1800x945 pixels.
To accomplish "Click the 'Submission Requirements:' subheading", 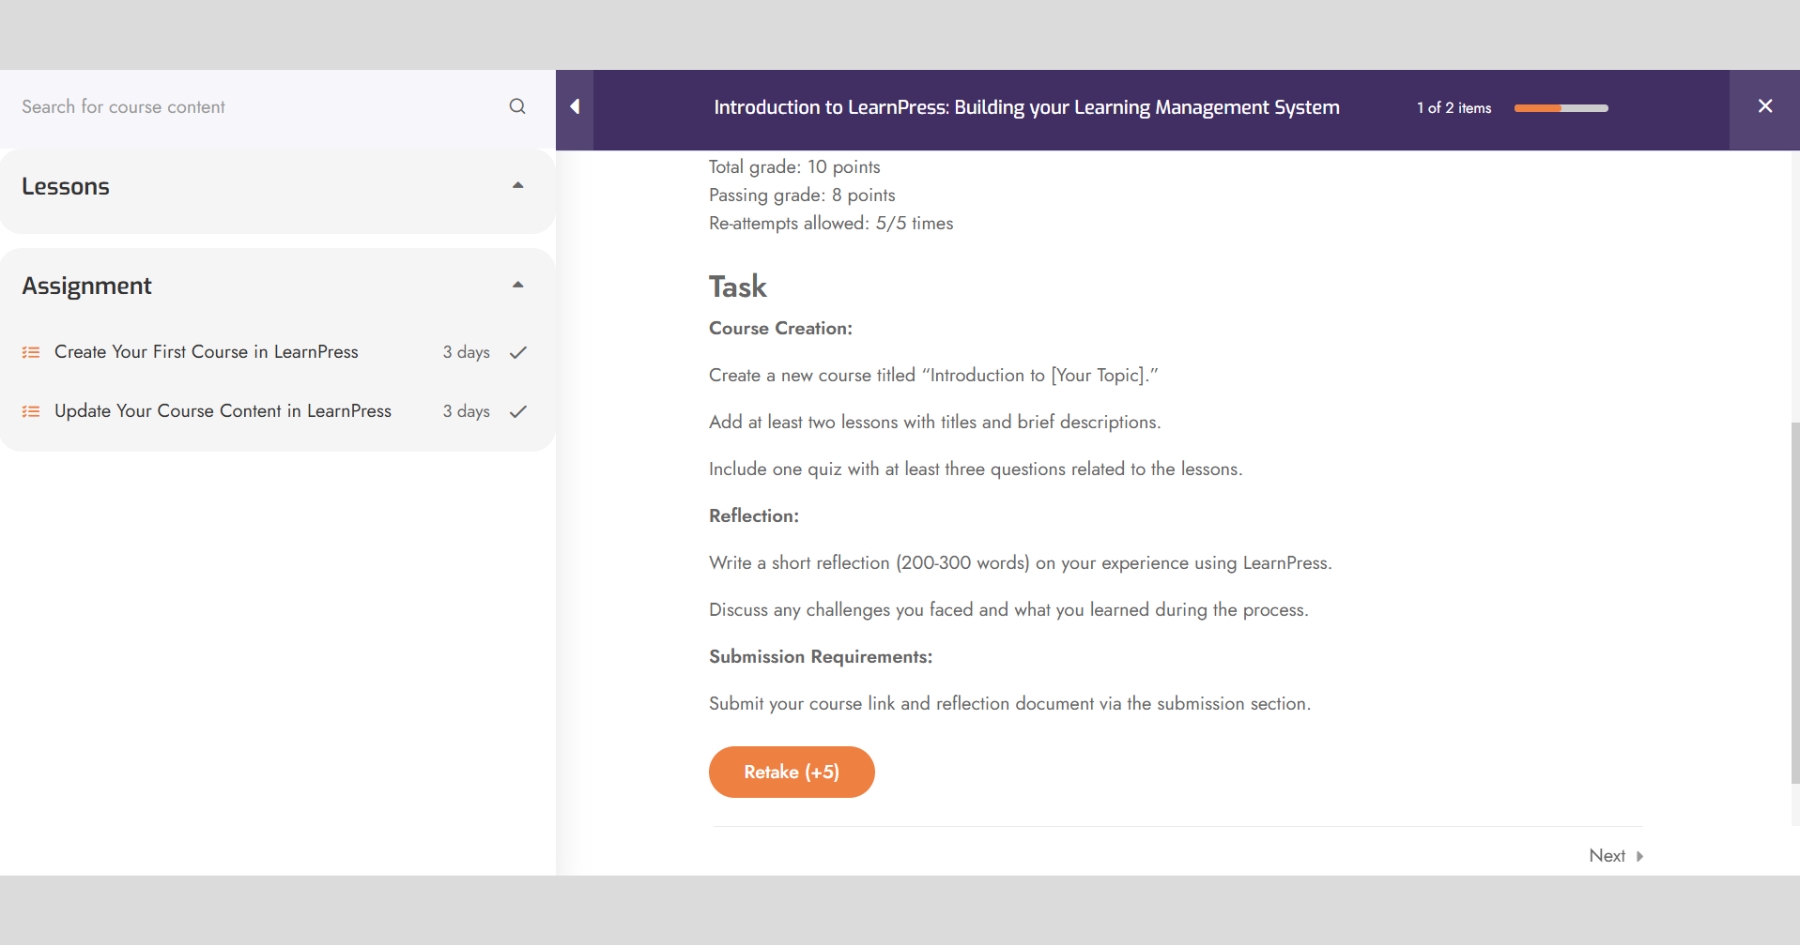I will click(x=821, y=657).
